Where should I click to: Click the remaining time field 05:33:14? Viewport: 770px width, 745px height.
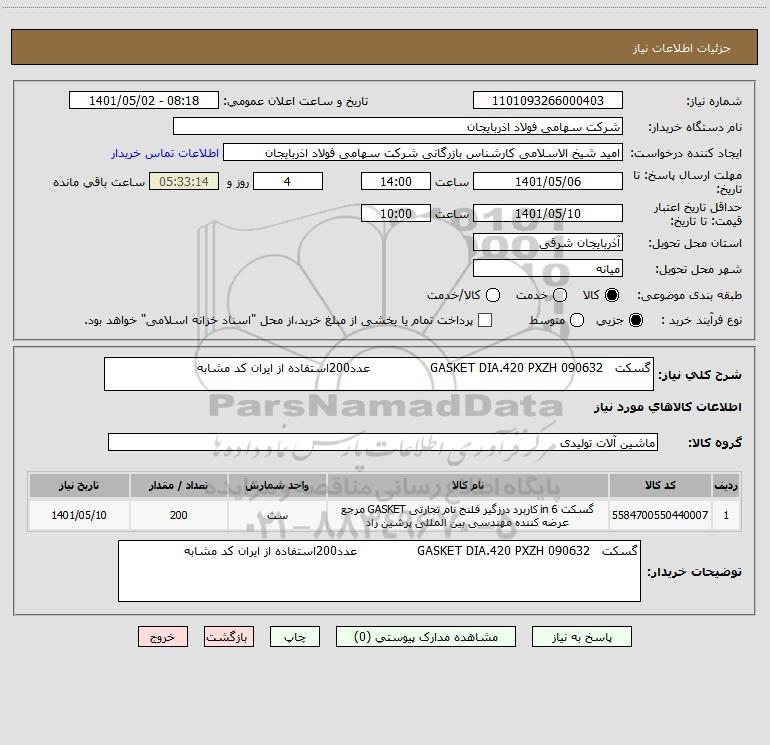[x=184, y=181]
